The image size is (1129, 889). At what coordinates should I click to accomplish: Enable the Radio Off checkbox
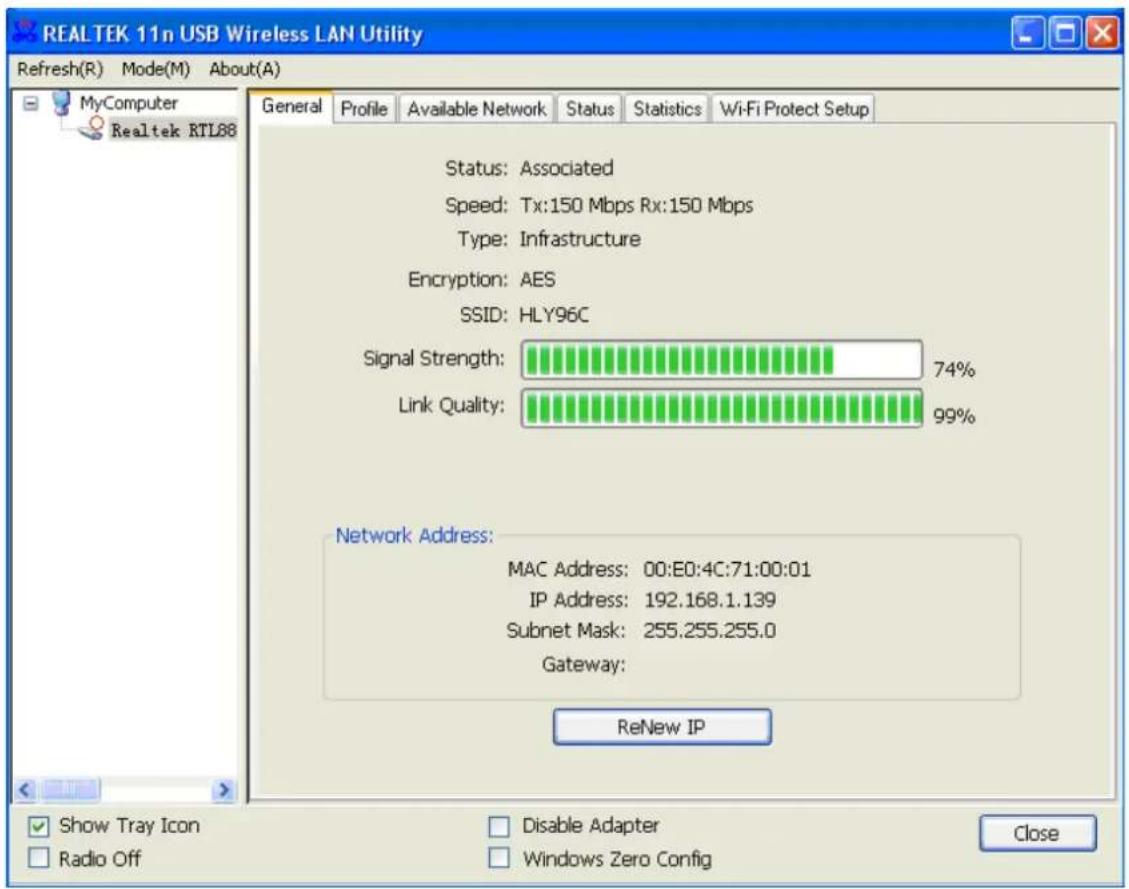38,858
